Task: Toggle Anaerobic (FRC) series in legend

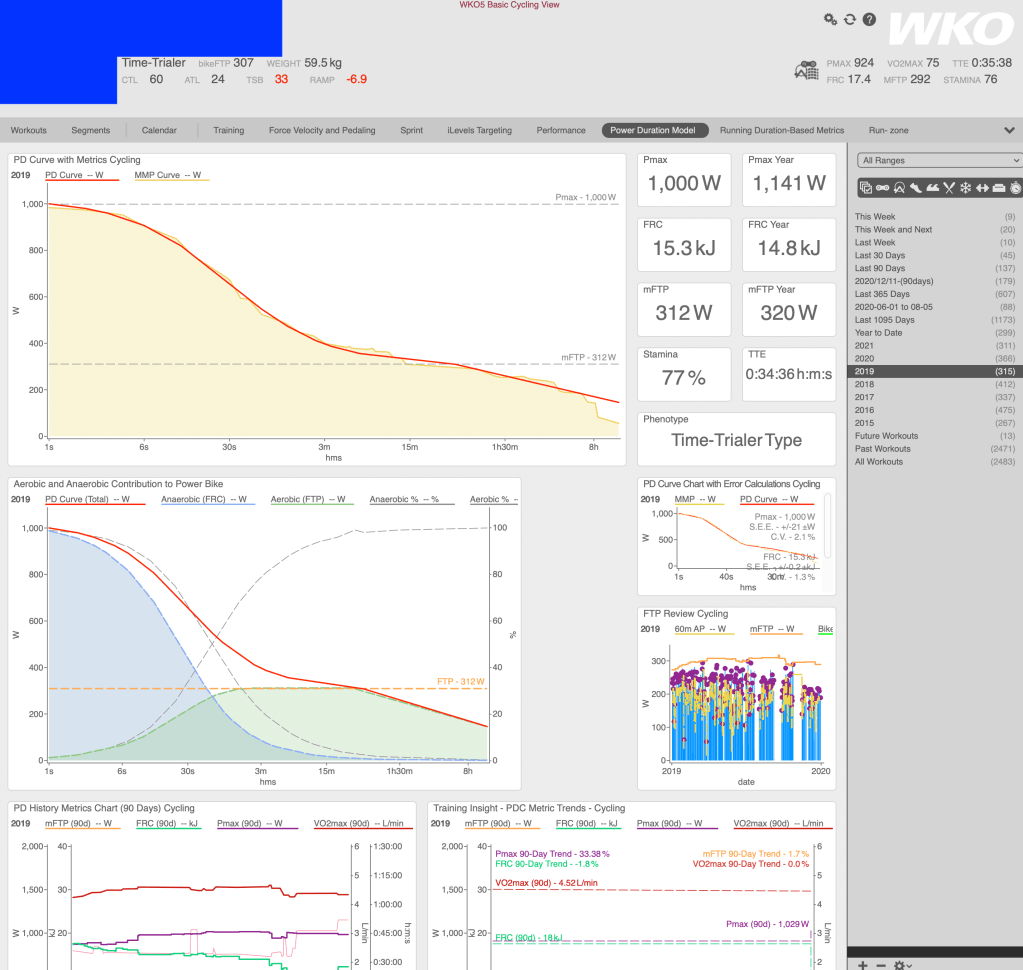Action: [205, 499]
